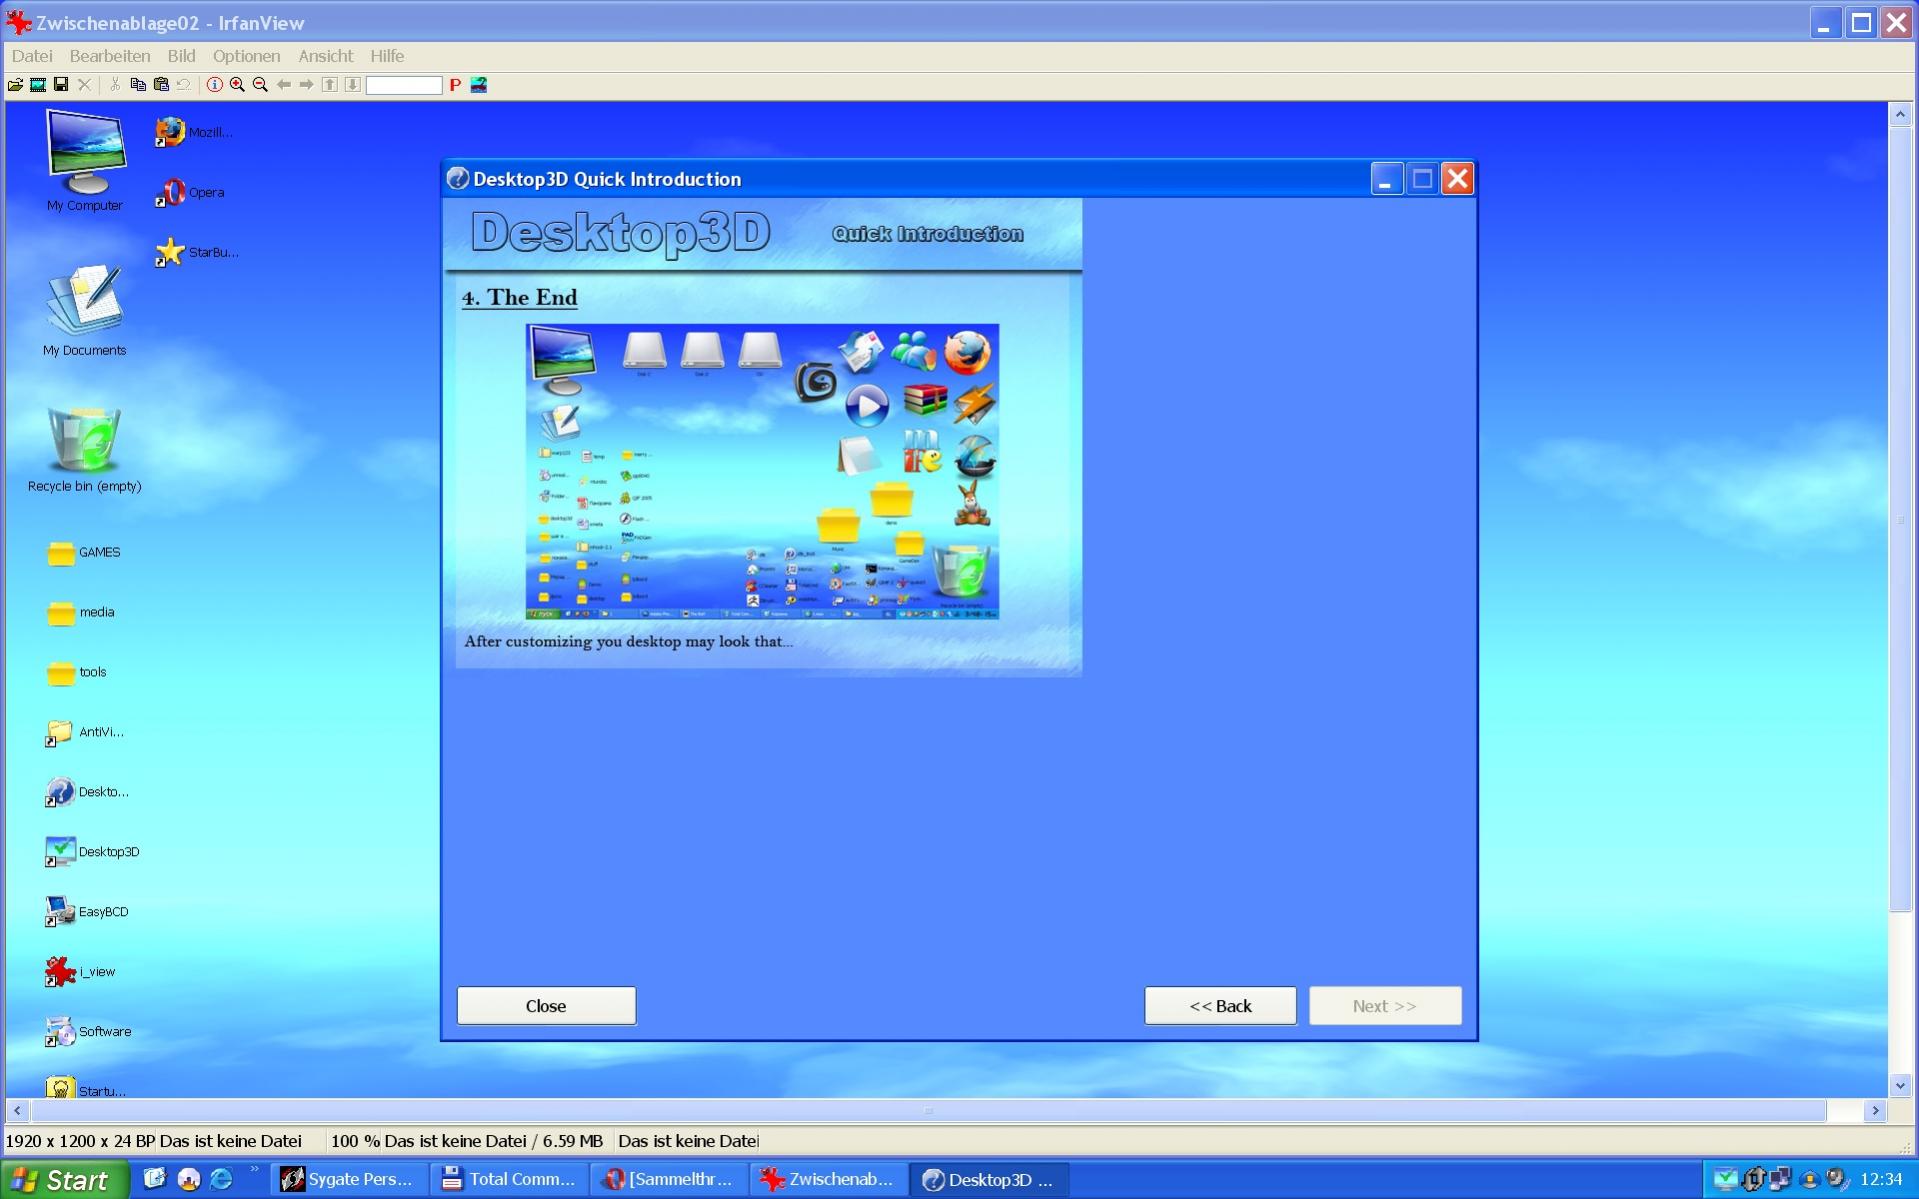Image resolution: width=1919 pixels, height=1199 pixels.
Task: Click the Undo toolbar icon
Action: pyautogui.click(x=184, y=85)
